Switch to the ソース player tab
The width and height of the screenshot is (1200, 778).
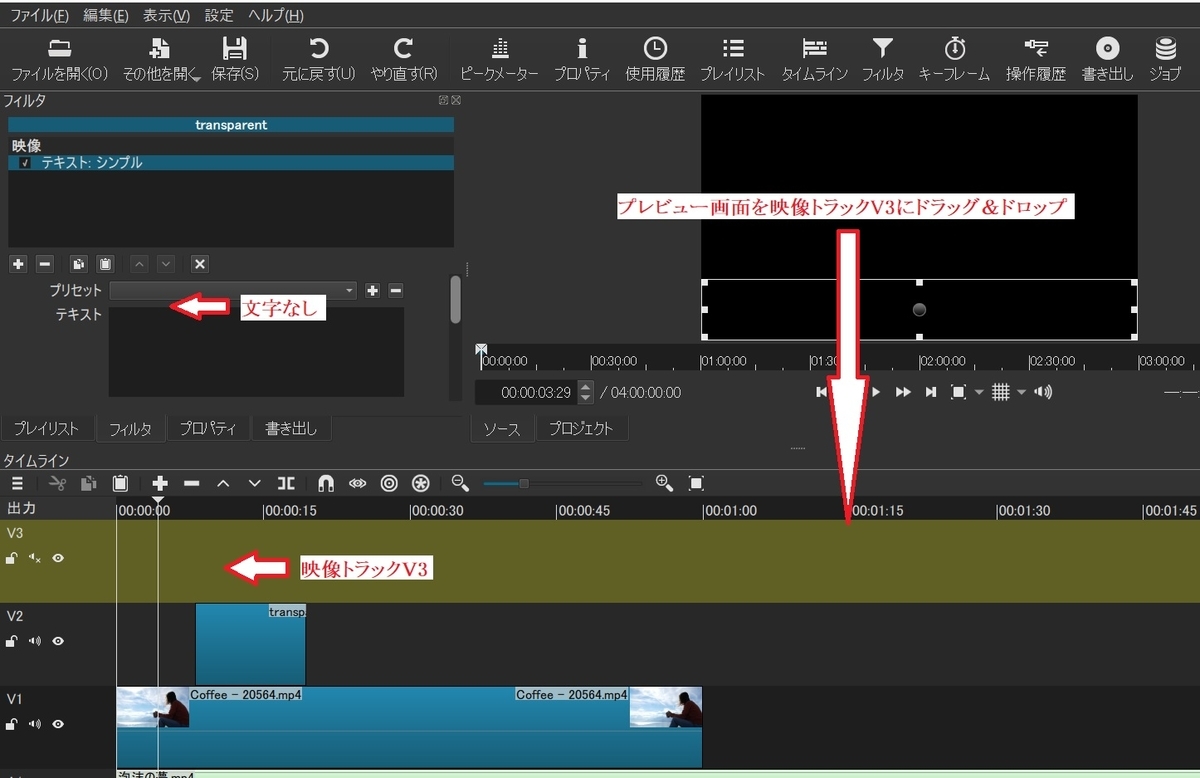point(502,429)
